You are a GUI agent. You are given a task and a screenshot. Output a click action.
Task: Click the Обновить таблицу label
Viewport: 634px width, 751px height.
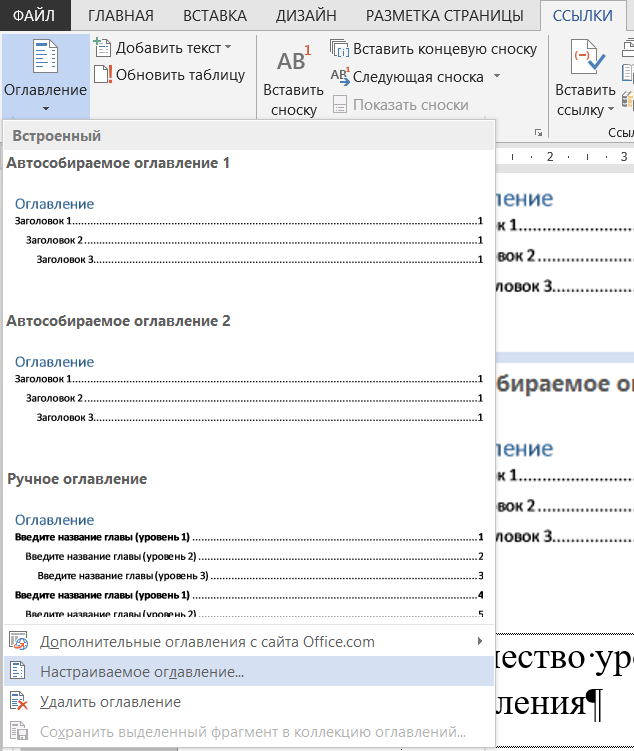181,75
